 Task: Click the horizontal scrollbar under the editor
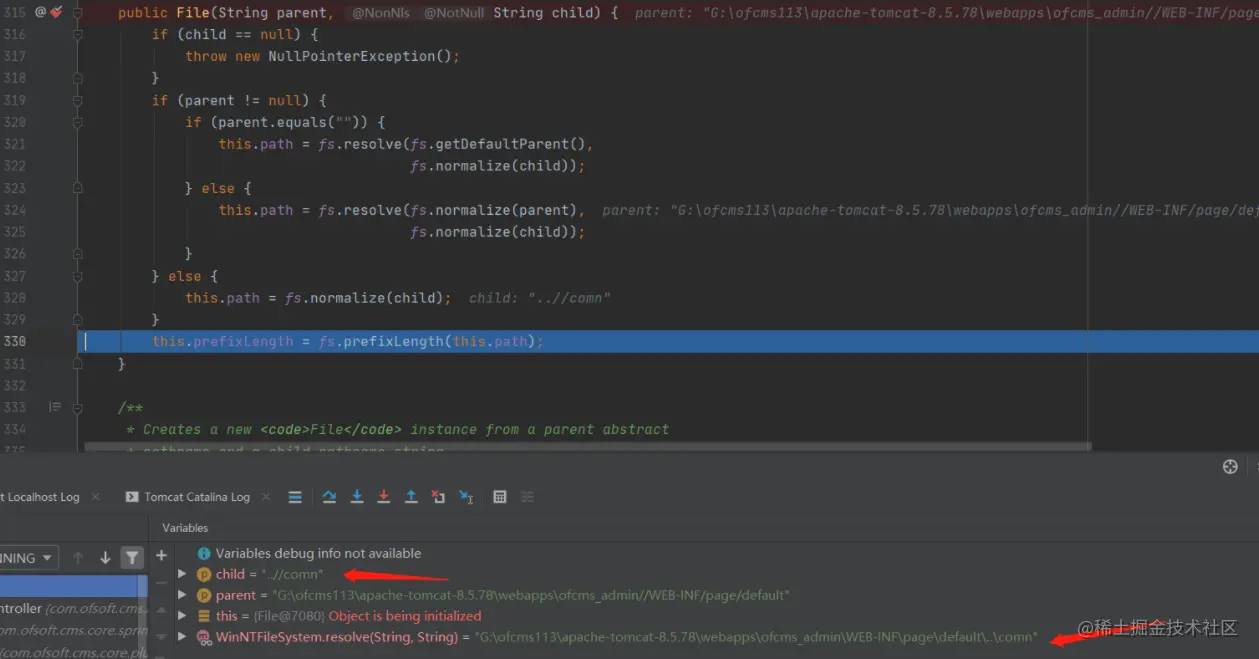(588, 447)
